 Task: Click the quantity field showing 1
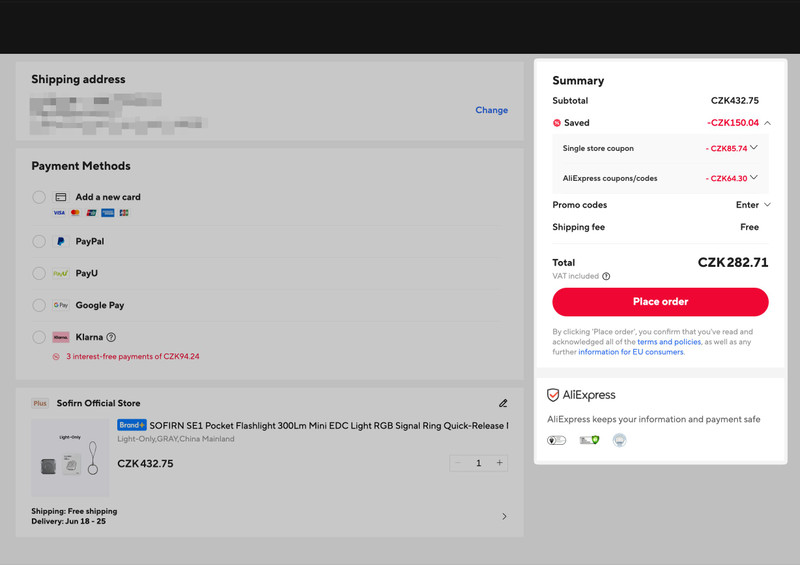(x=479, y=463)
